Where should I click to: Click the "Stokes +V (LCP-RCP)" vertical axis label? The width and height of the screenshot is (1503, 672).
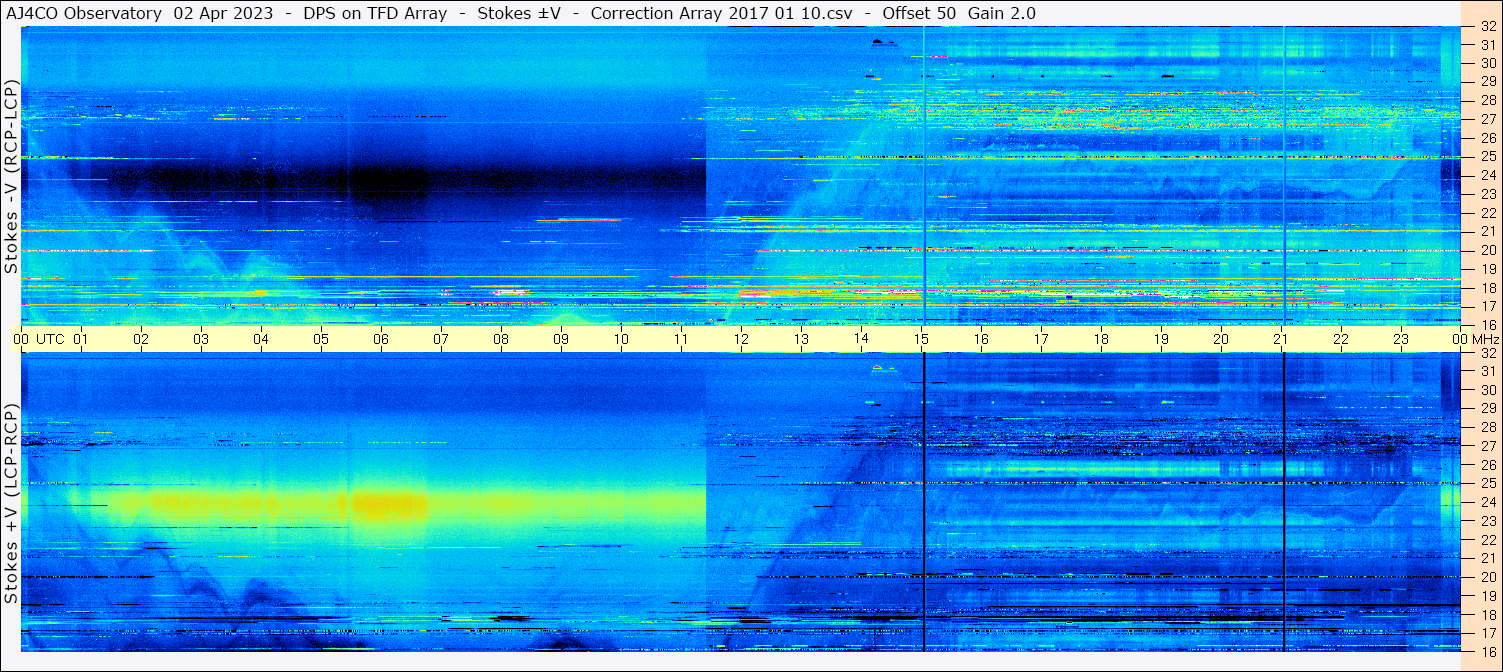[11, 505]
